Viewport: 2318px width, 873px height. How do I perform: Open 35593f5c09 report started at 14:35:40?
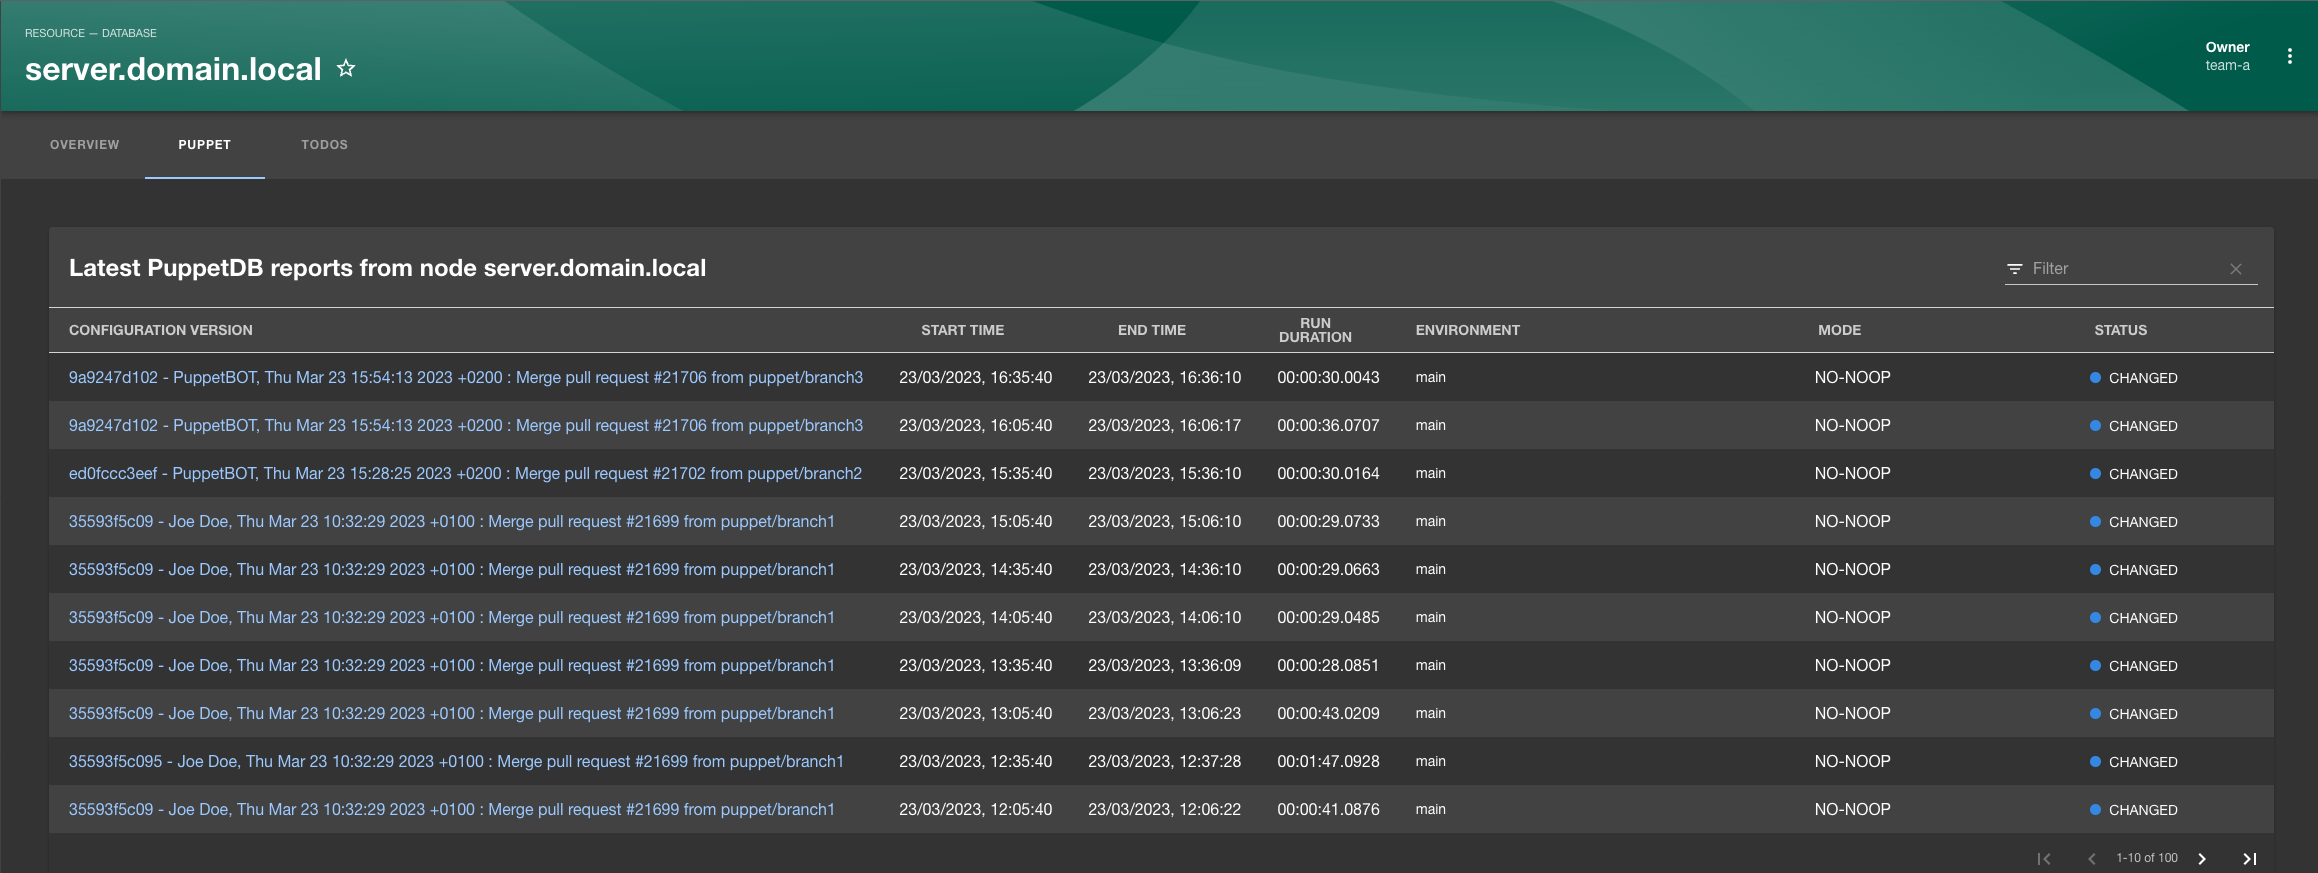click(452, 569)
